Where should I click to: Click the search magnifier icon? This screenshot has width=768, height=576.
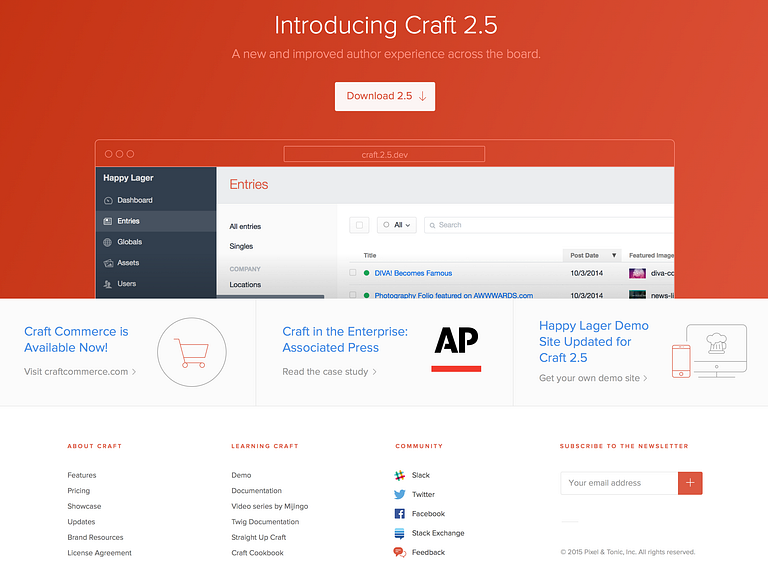(x=432, y=225)
